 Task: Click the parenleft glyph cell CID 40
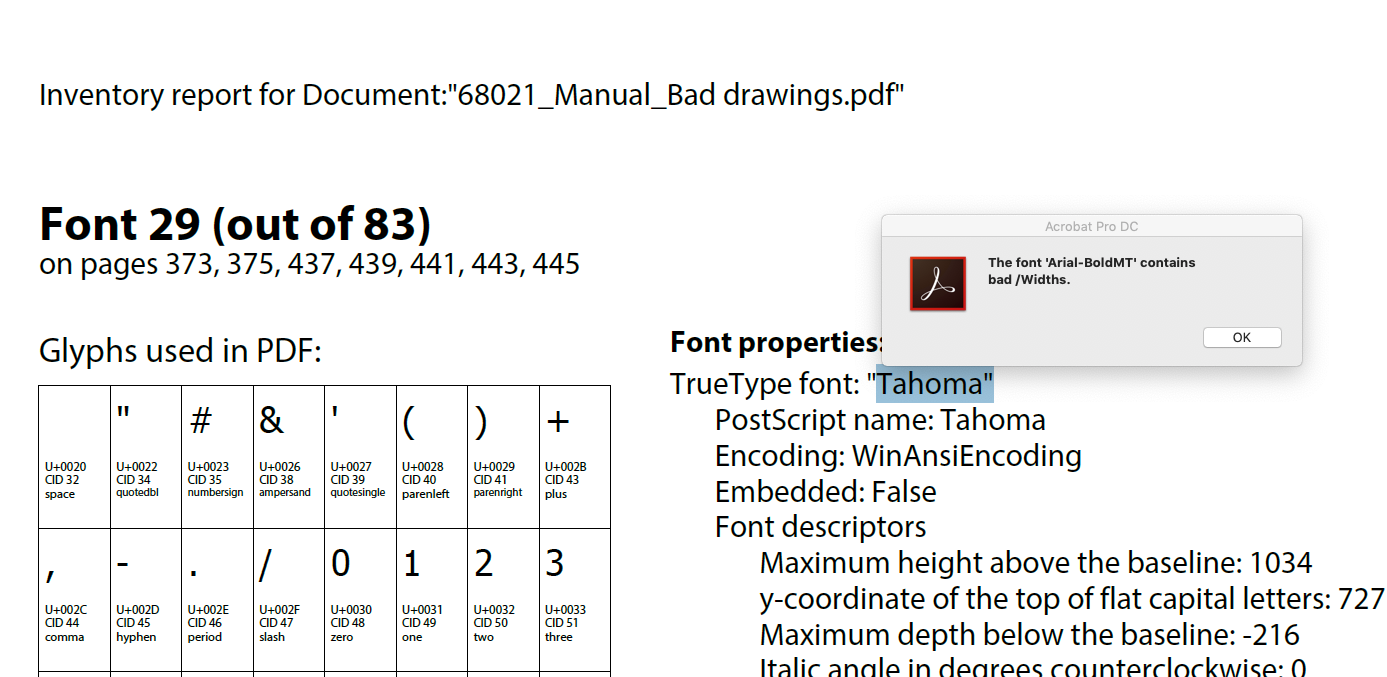coord(432,457)
